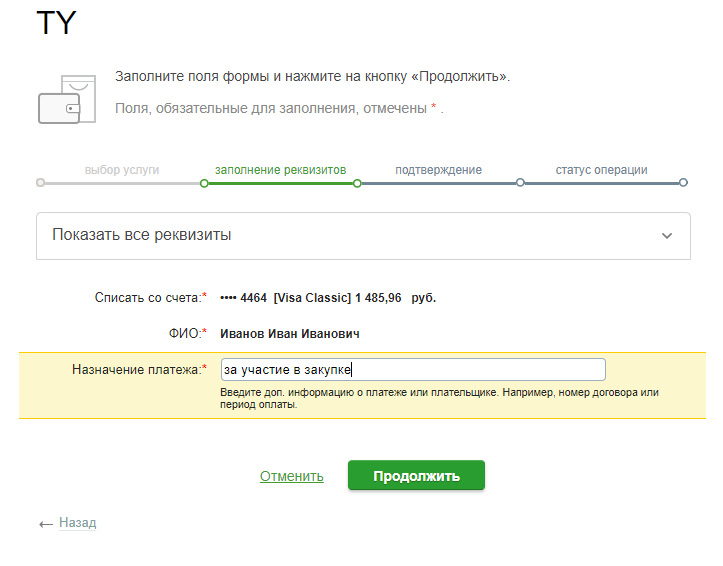Screen dimensions: 723x566
Task: Click the Назначение платежа text field
Action: point(412,369)
